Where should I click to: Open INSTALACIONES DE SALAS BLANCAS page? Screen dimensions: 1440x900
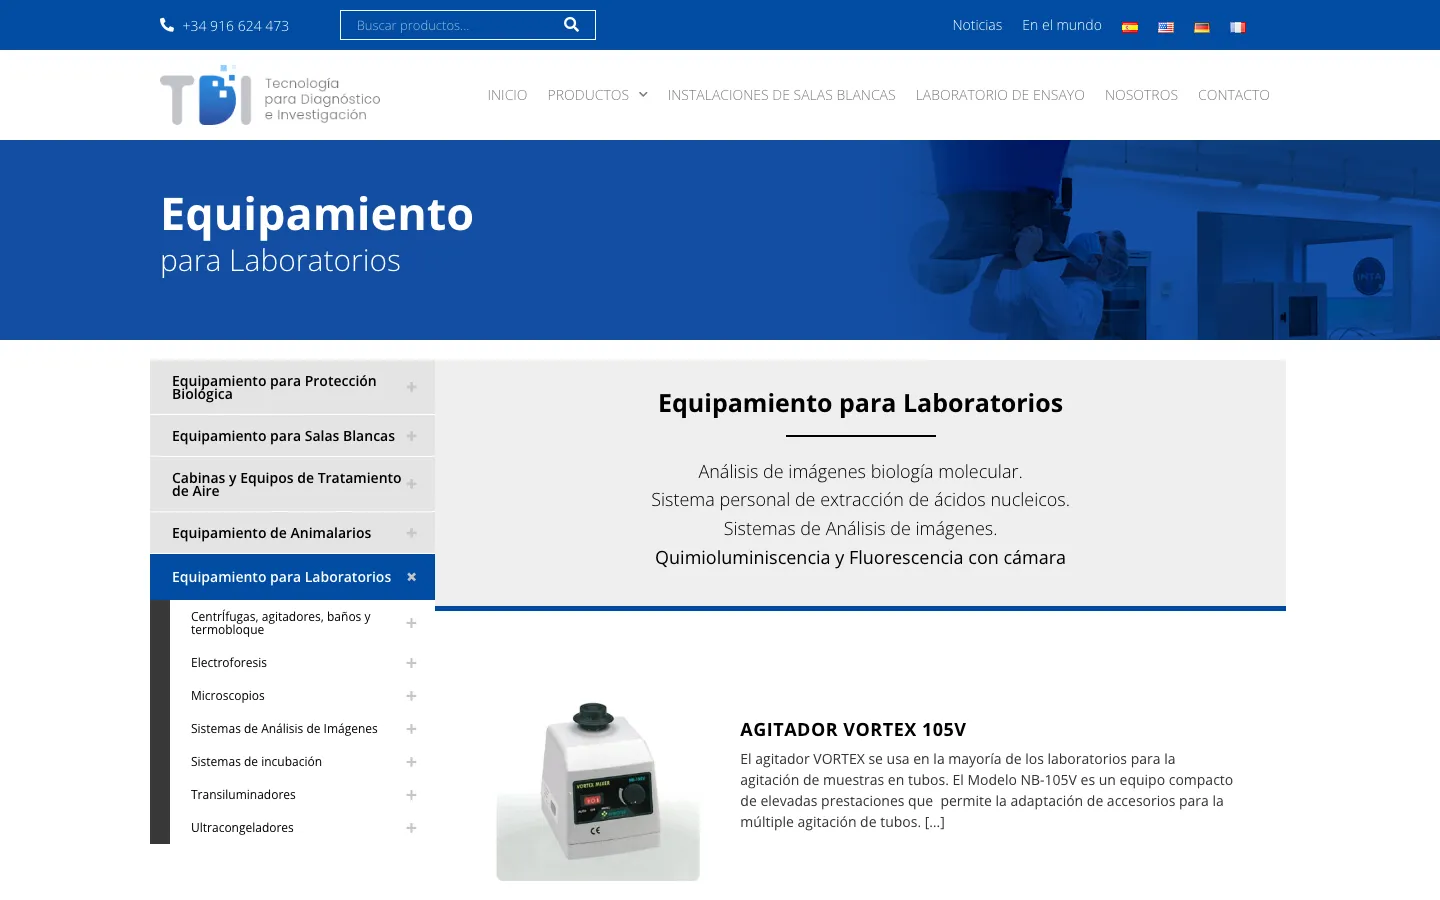(x=782, y=95)
